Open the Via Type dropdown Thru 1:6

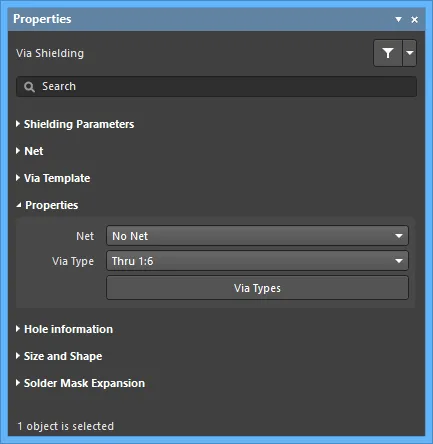[x=257, y=261]
